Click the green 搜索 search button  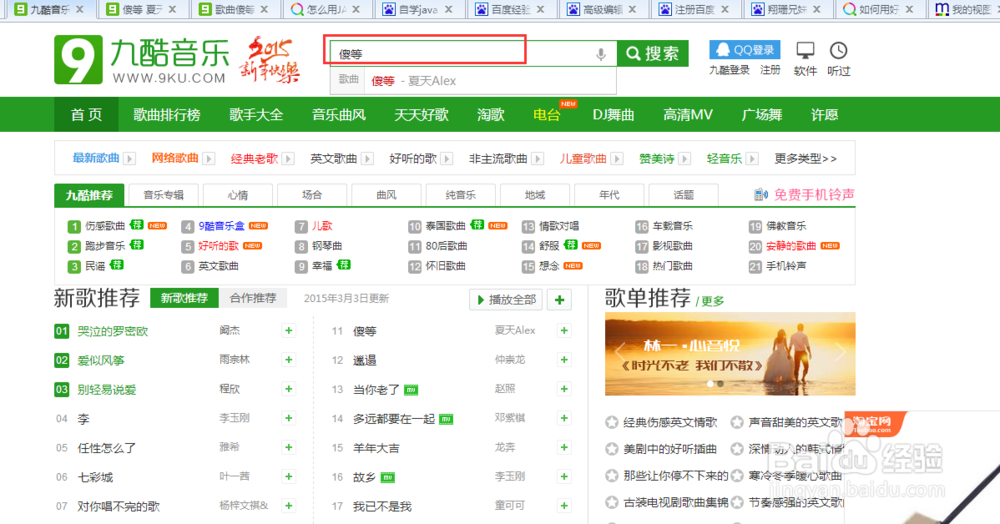pyautogui.click(x=652, y=54)
